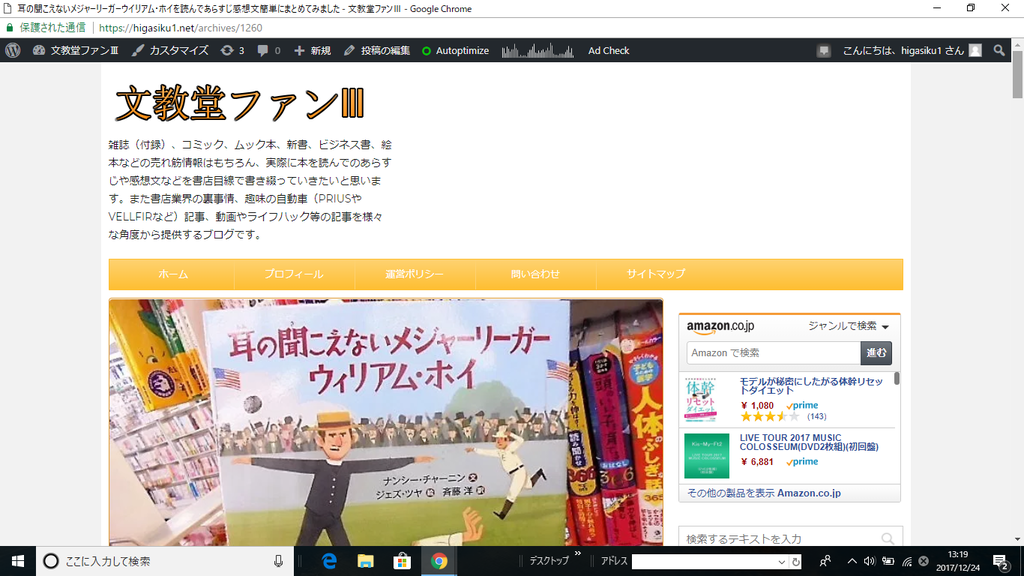Open モデルが秘密にしたがる体幹リセットダイエット link
1024x576 pixels.
[x=811, y=386]
